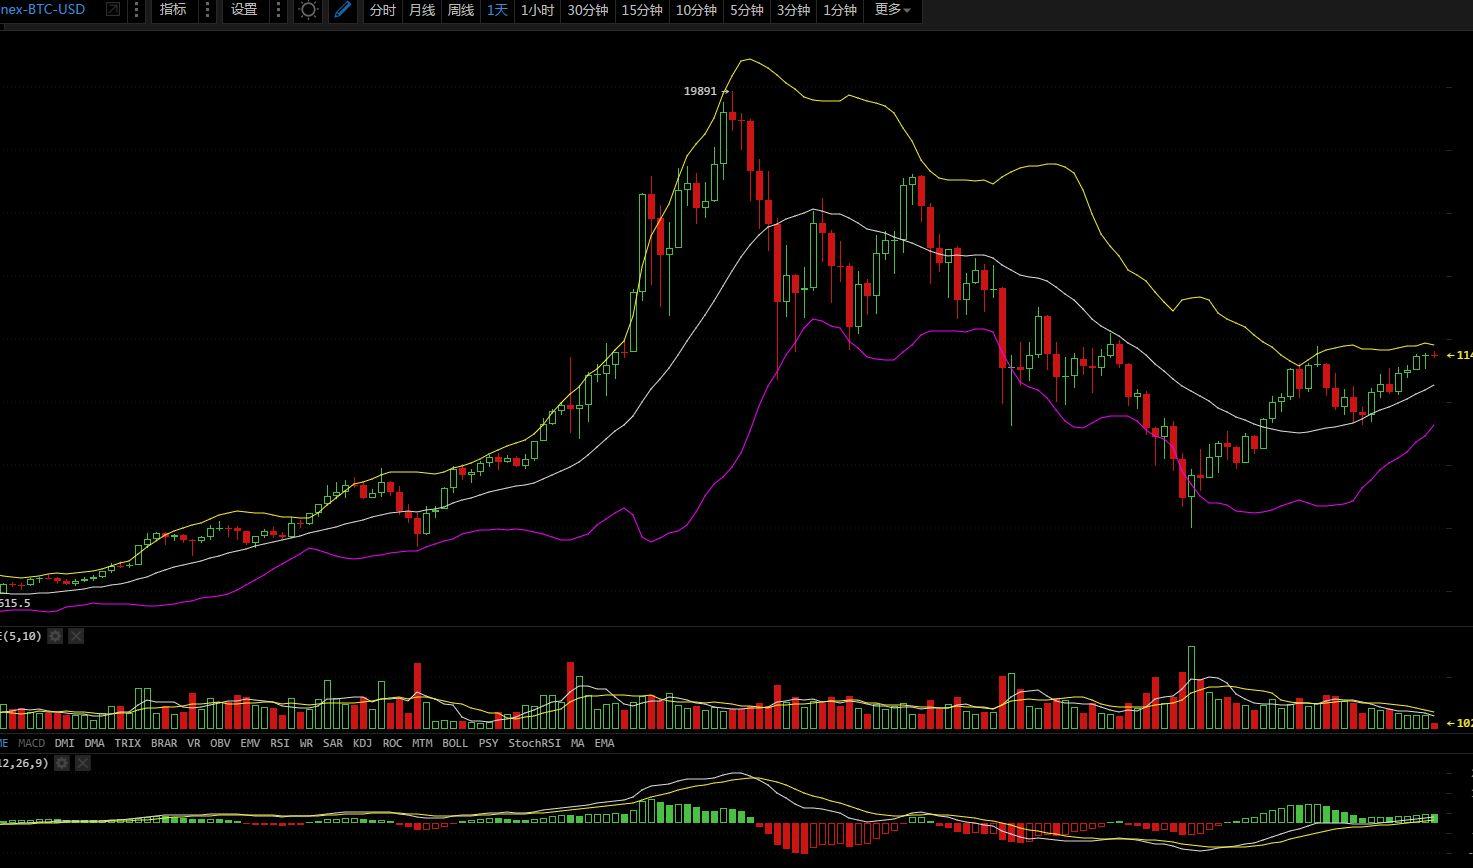This screenshot has width=1473, height=868.
Task: Choose the DMA sub-indicator
Action: tap(94, 743)
